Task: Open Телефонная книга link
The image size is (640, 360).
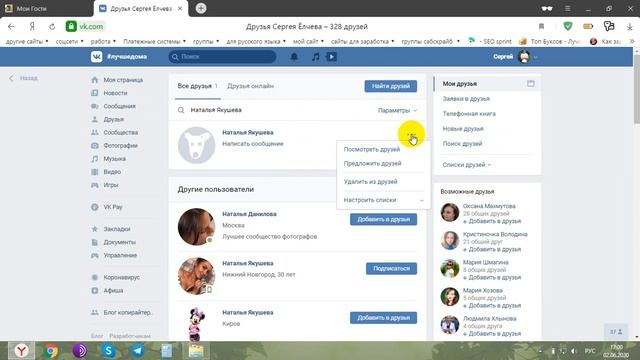Action: pos(469,114)
